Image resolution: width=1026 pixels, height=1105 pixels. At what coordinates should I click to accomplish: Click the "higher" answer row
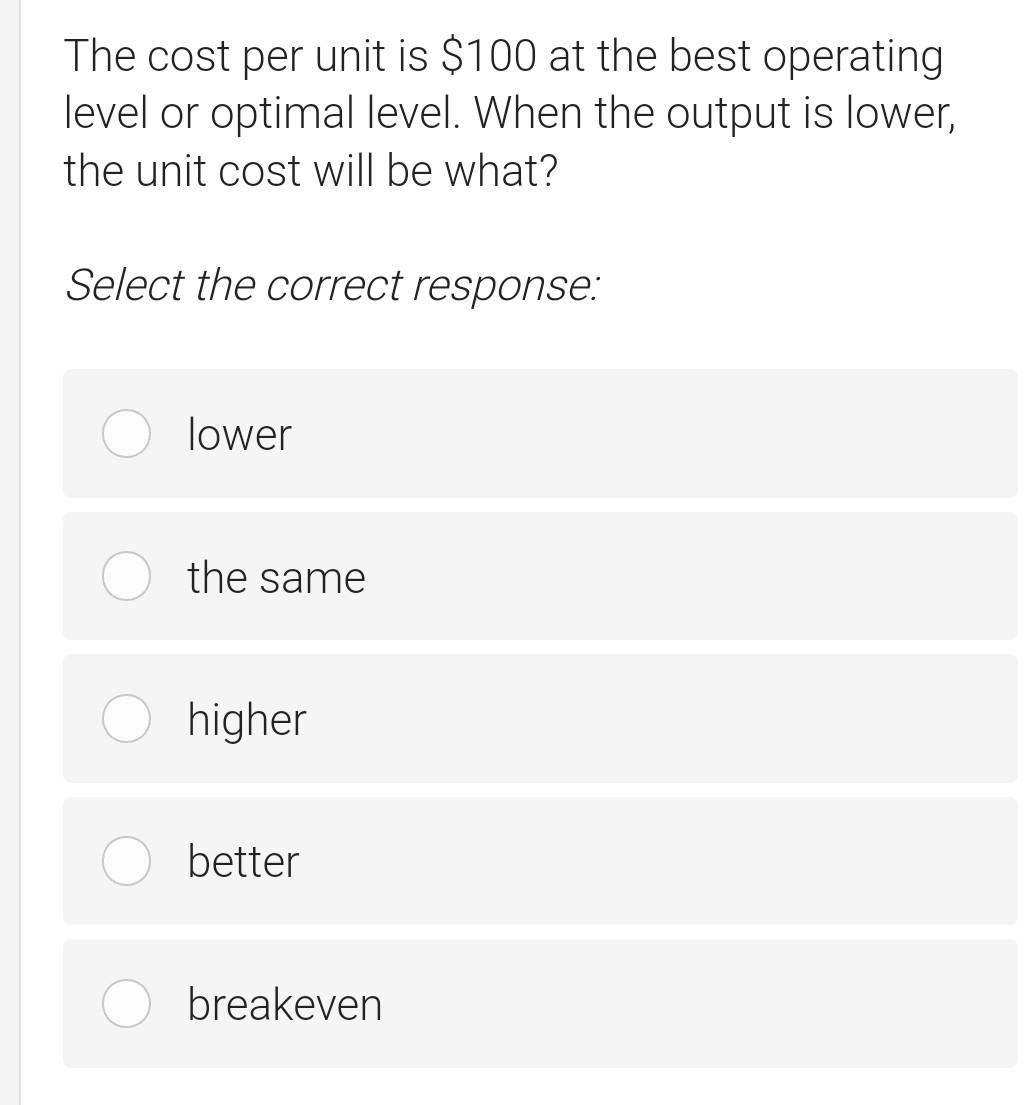click(x=540, y=718)
